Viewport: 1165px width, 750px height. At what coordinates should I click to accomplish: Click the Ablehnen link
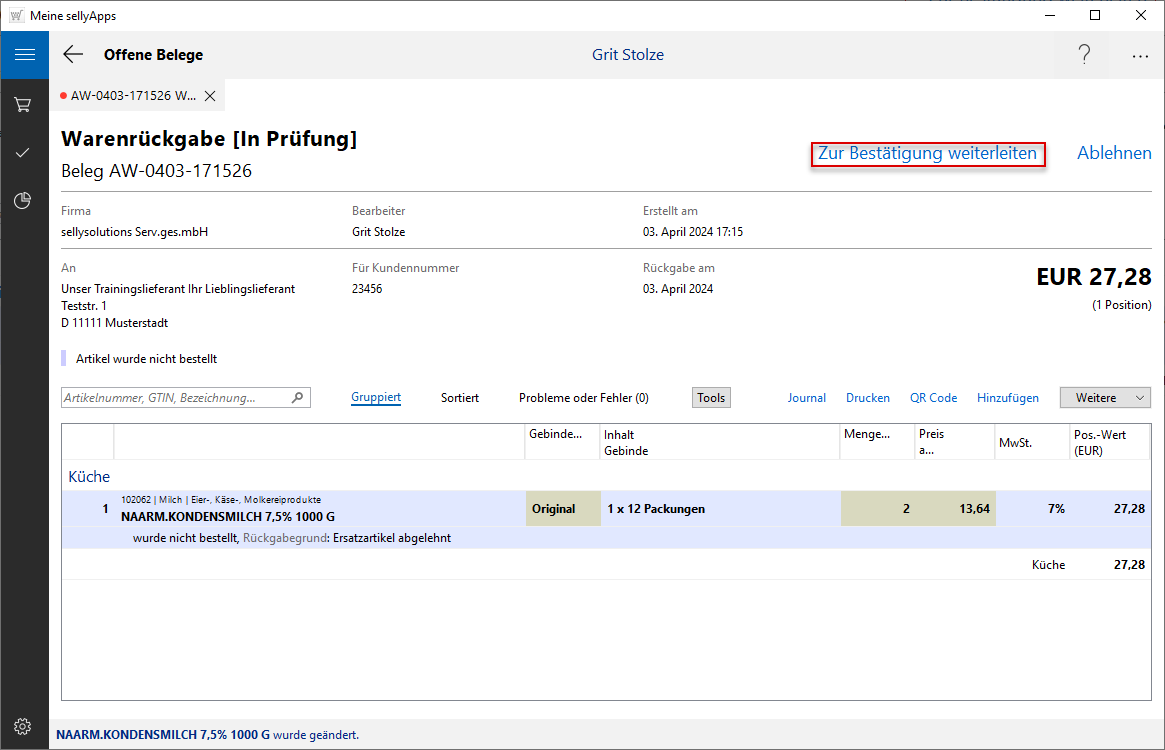pyautogui.click(x=1114, y=154)
